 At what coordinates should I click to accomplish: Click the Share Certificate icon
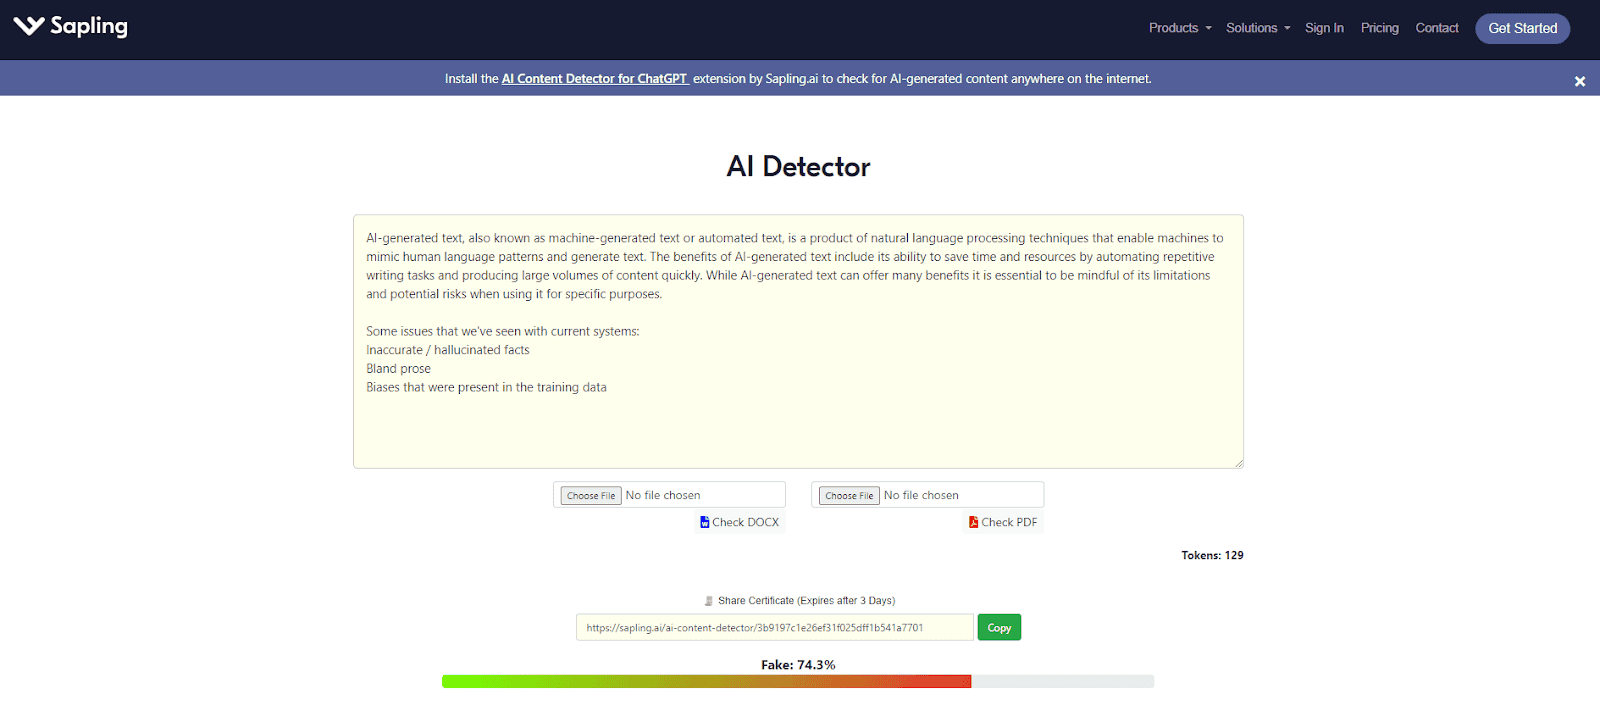(709, 601)
